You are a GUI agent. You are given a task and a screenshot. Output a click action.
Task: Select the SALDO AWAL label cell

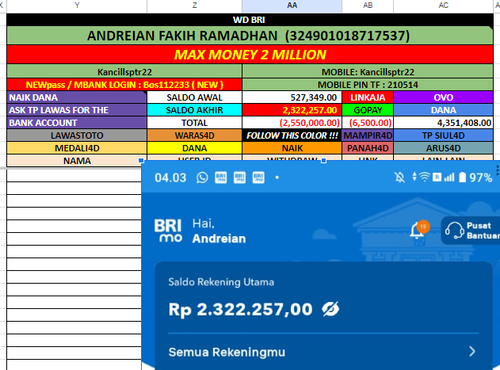[194, 97]
